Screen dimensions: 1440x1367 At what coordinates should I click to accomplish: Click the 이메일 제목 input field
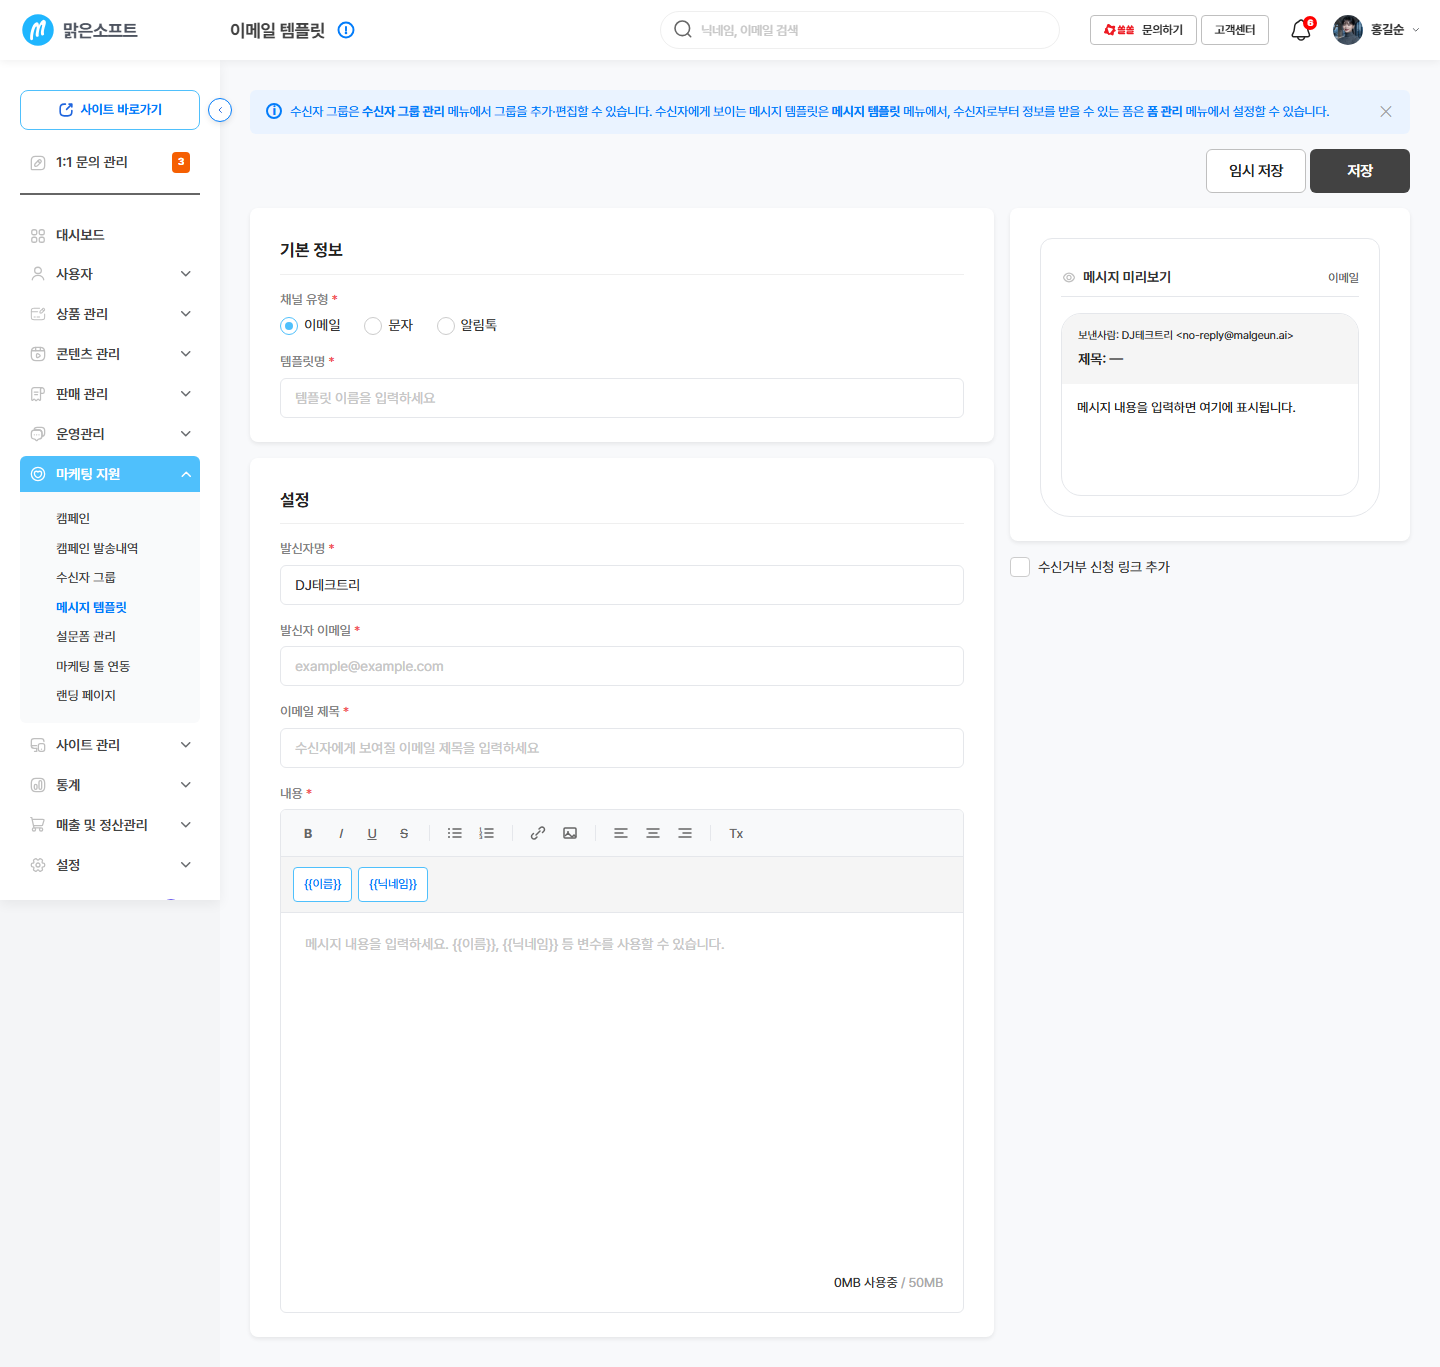tap(622, 748)
